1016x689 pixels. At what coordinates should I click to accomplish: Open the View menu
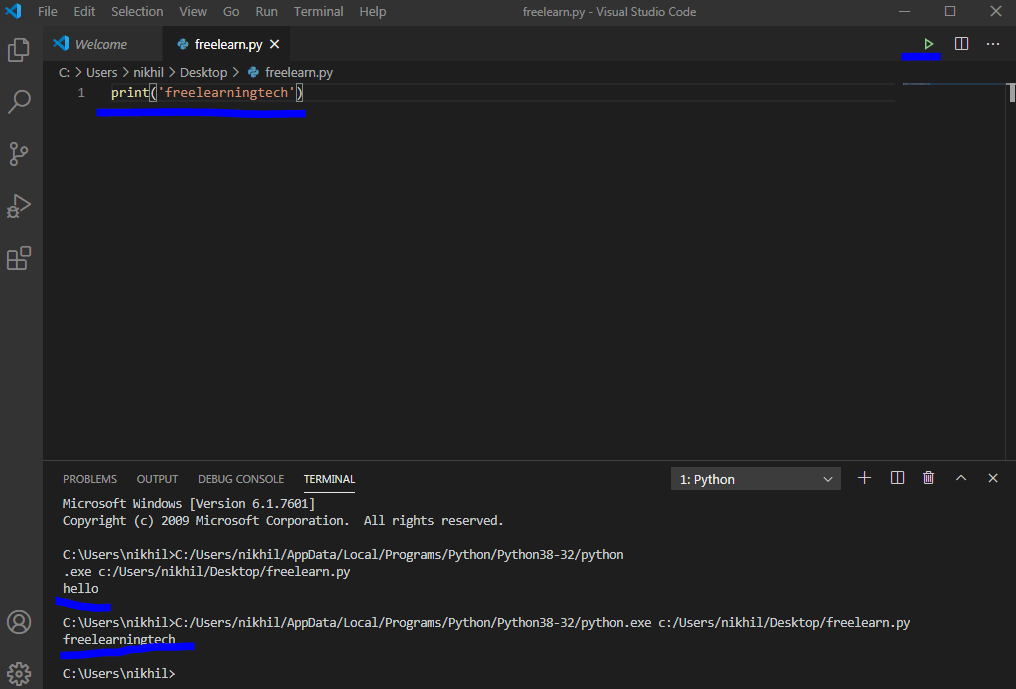coord(193,12)
